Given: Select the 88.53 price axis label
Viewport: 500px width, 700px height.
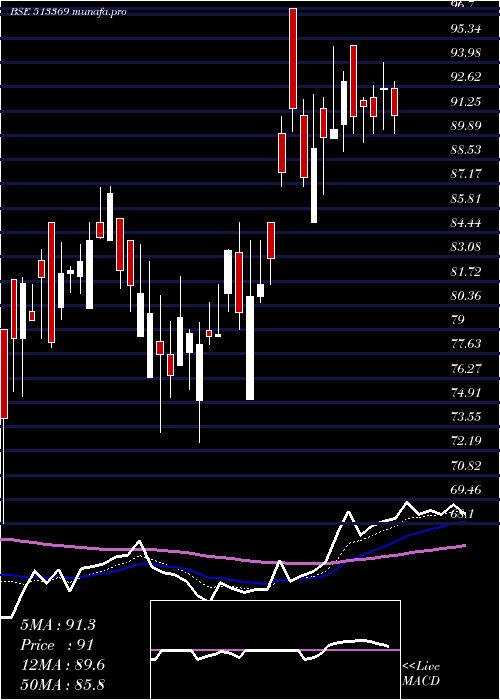Looking at the screenshot, I should (x=467, y=150).
